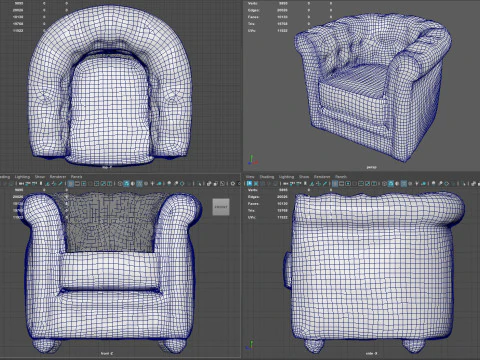Click Edges: count in persp viewport HUD

[x=282, y=10]
